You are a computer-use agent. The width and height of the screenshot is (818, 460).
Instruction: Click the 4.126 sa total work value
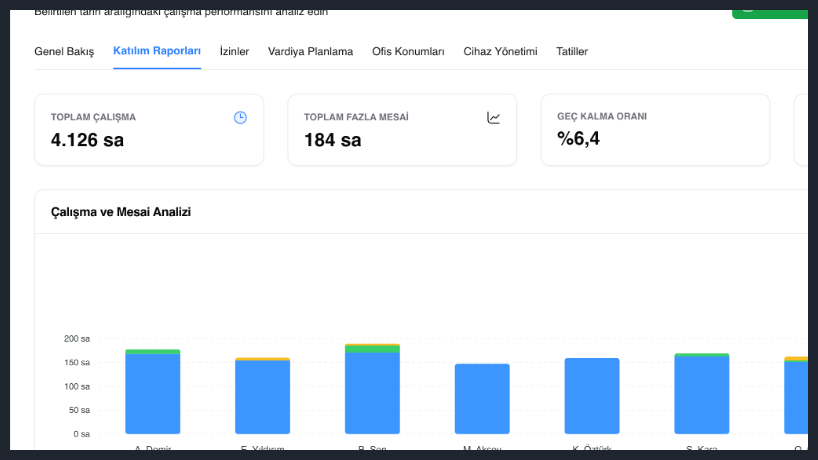(87, 140)
